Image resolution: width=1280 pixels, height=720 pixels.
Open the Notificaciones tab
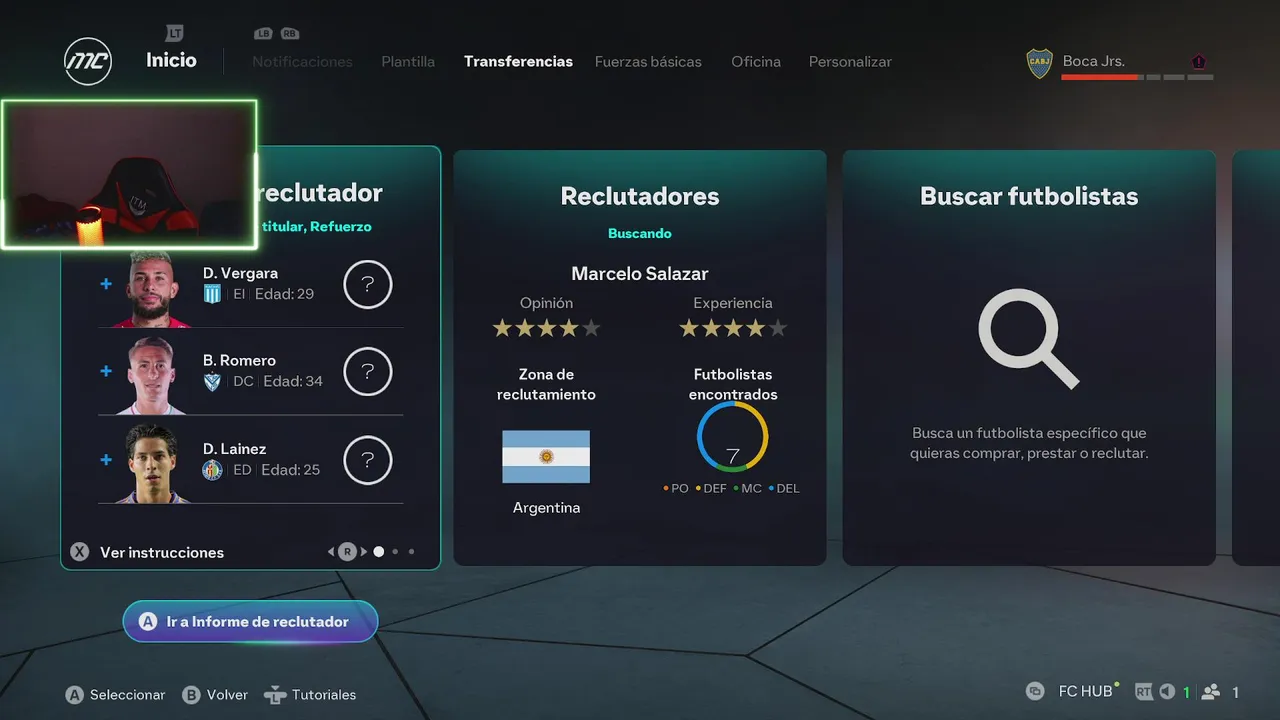pyautogui.click(x=302, y=62)
